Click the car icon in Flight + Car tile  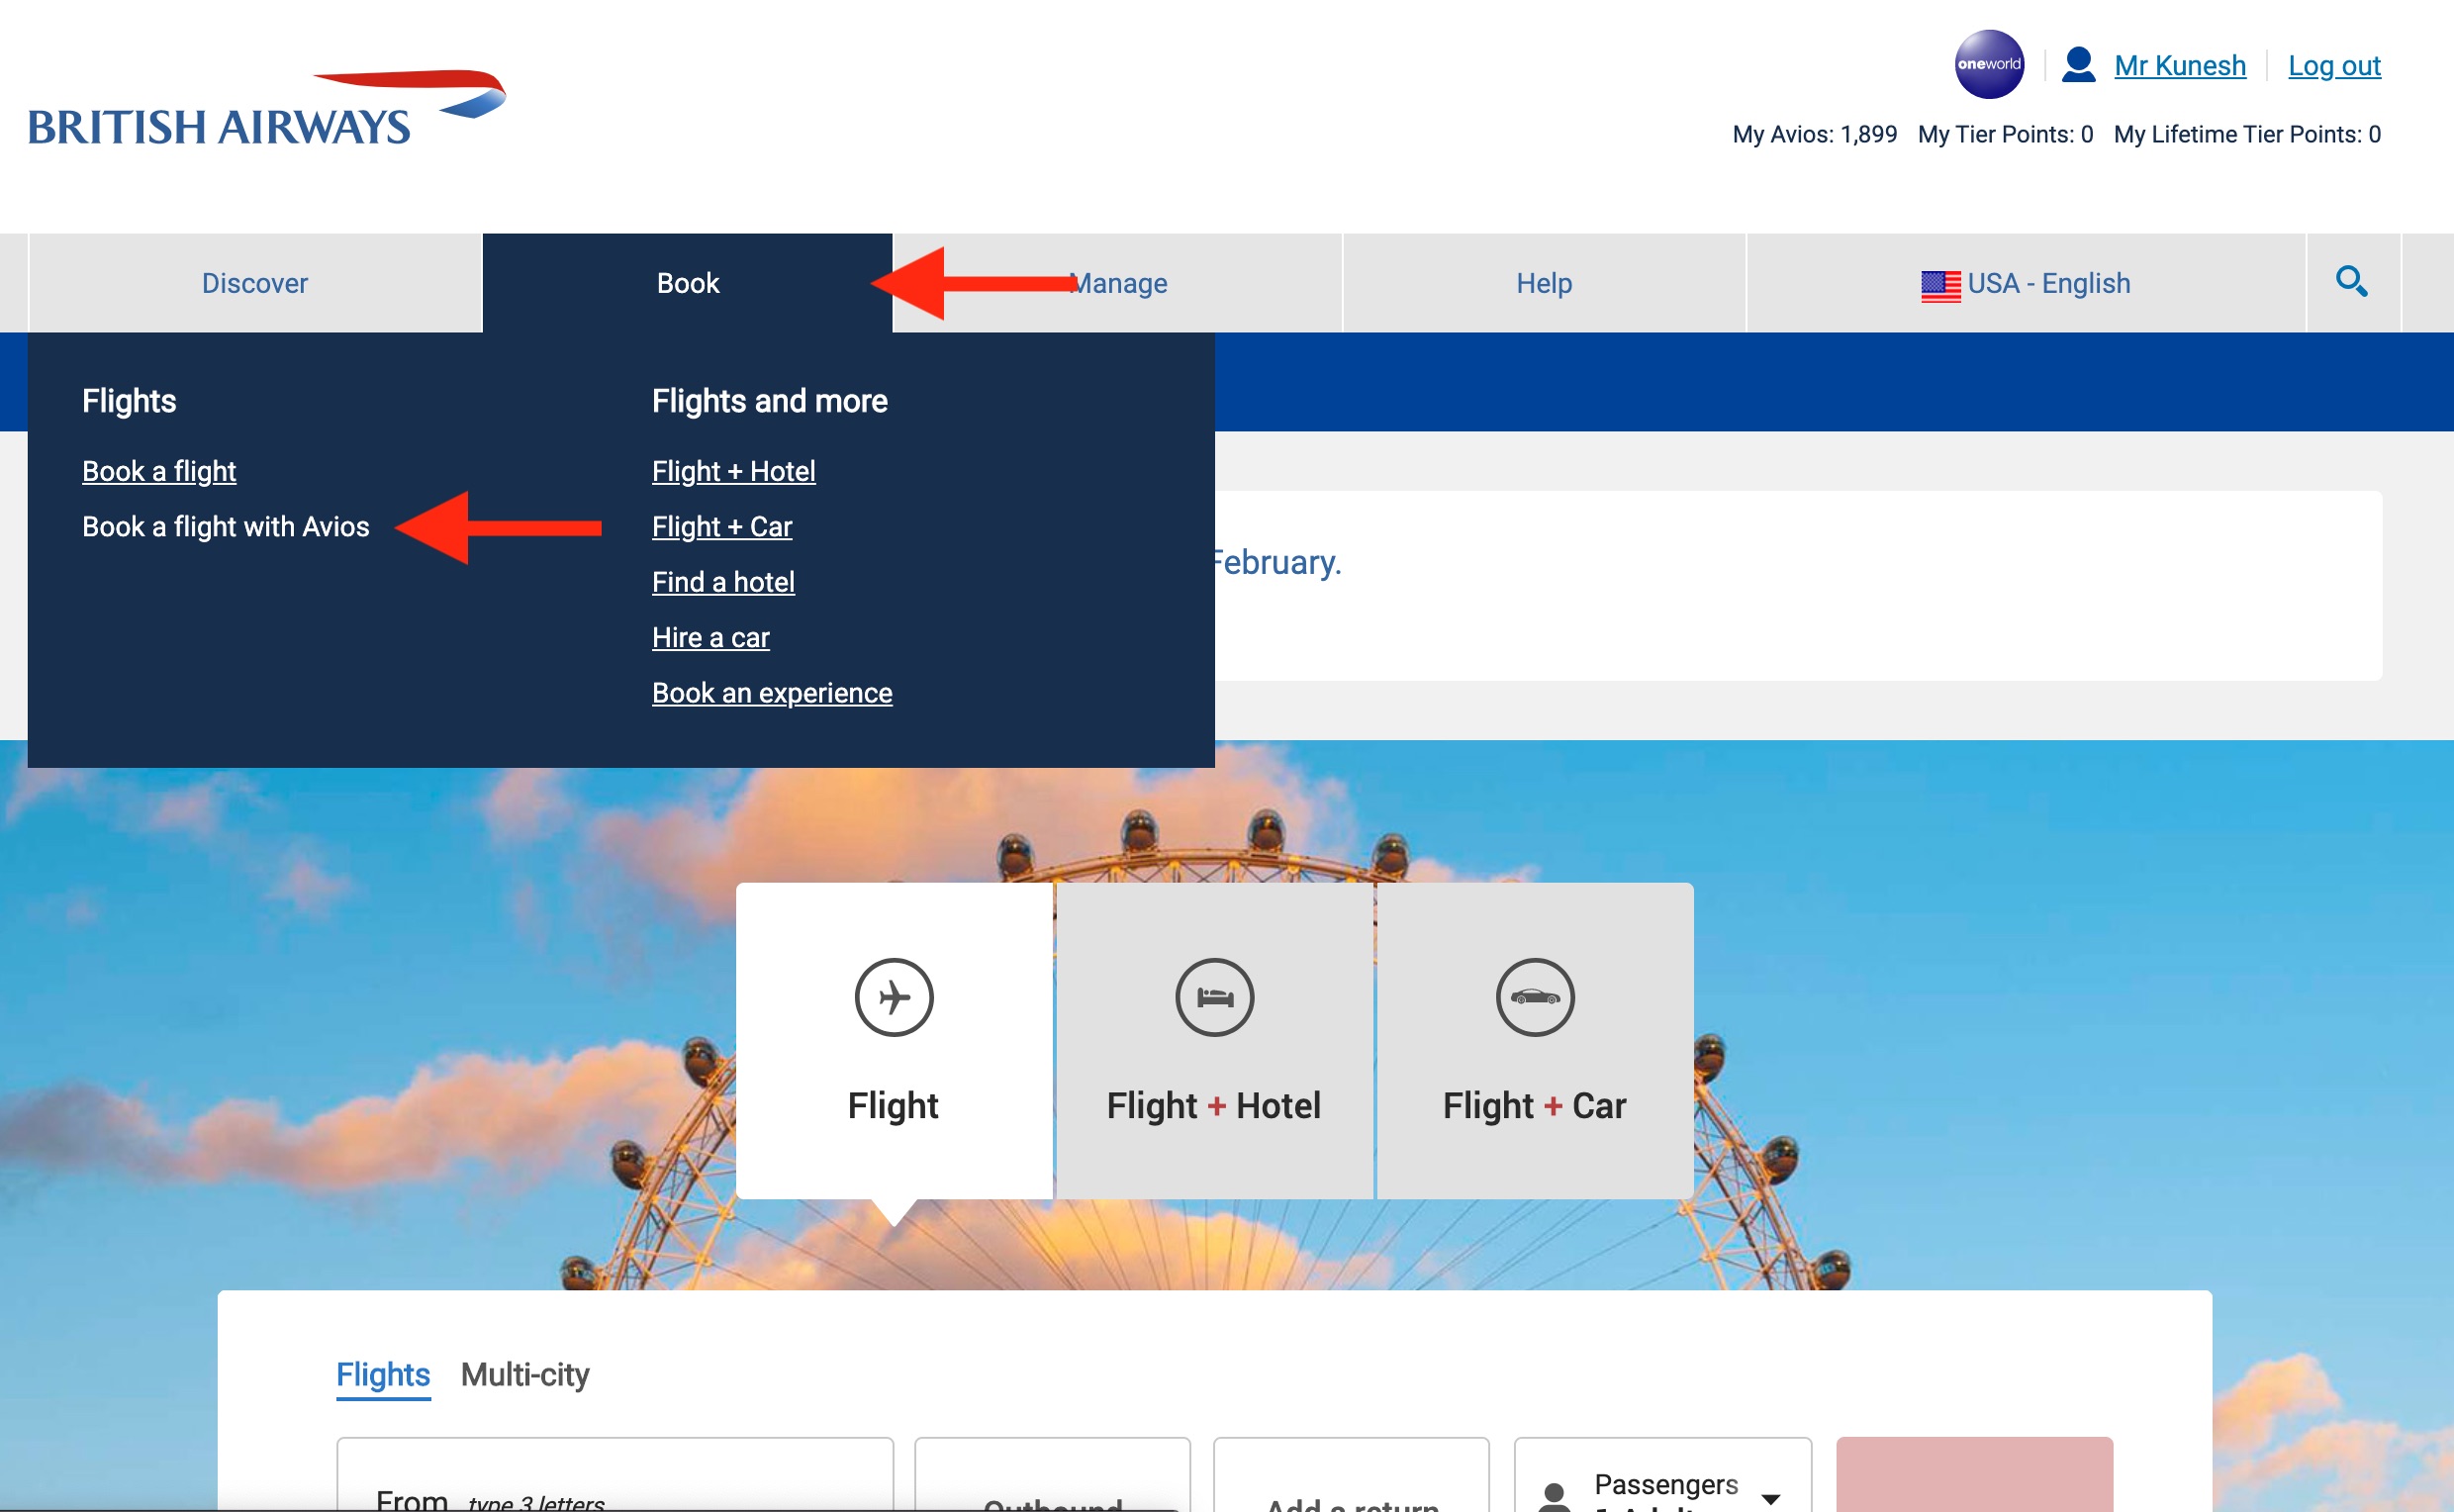pyautogui.click(x=1534, y=997)
